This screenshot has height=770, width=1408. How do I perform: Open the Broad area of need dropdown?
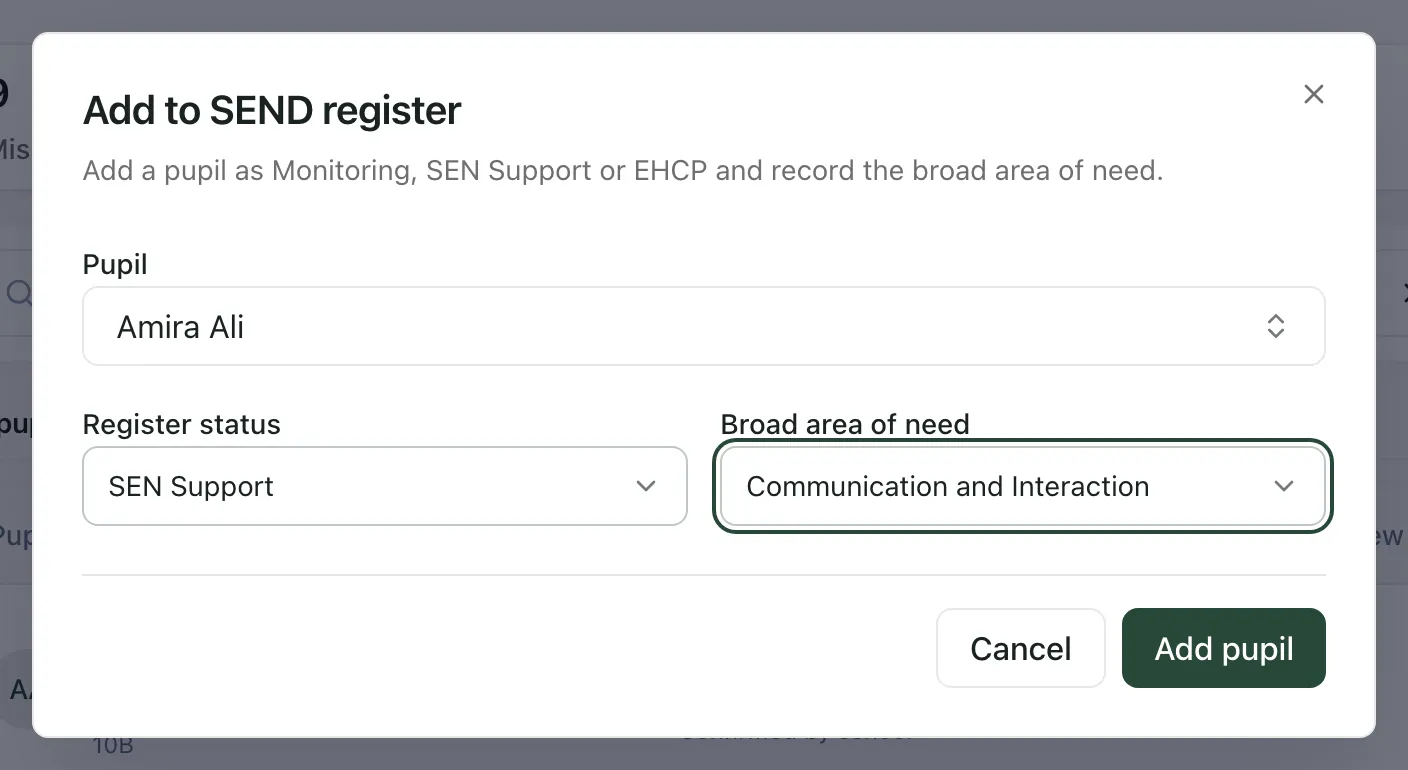click(1023, 486)
